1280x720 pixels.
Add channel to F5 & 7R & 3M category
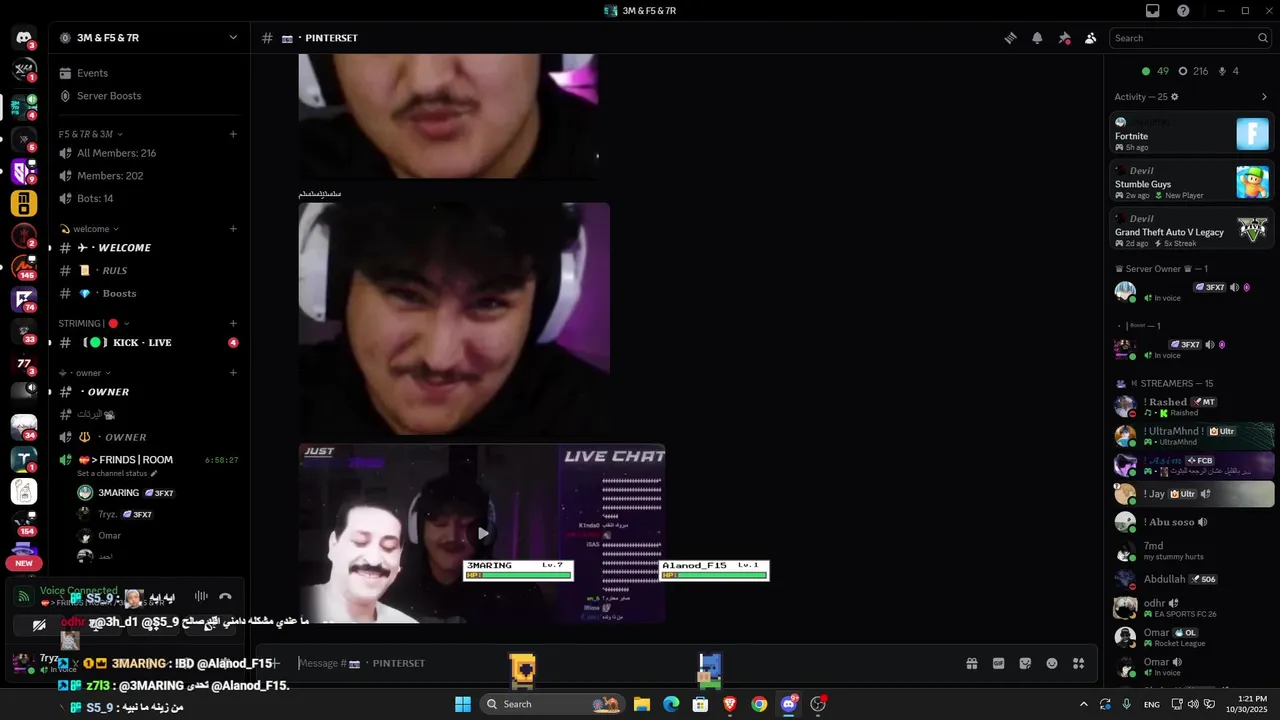[x=233, y=134]
